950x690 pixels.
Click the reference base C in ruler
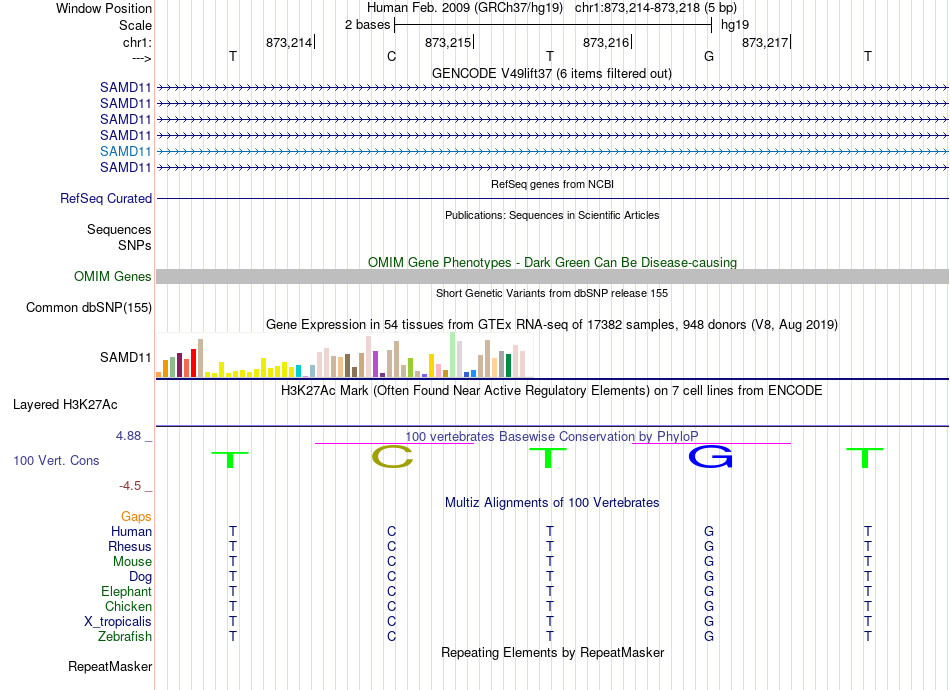coord(391,56)
